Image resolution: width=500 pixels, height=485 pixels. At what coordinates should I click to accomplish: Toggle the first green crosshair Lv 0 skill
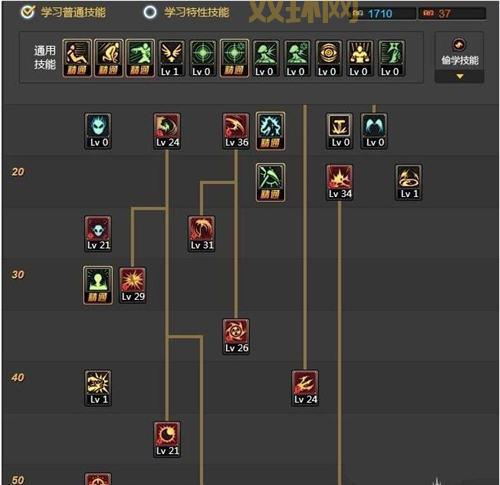pyautogui.click(x=203, y=58)
